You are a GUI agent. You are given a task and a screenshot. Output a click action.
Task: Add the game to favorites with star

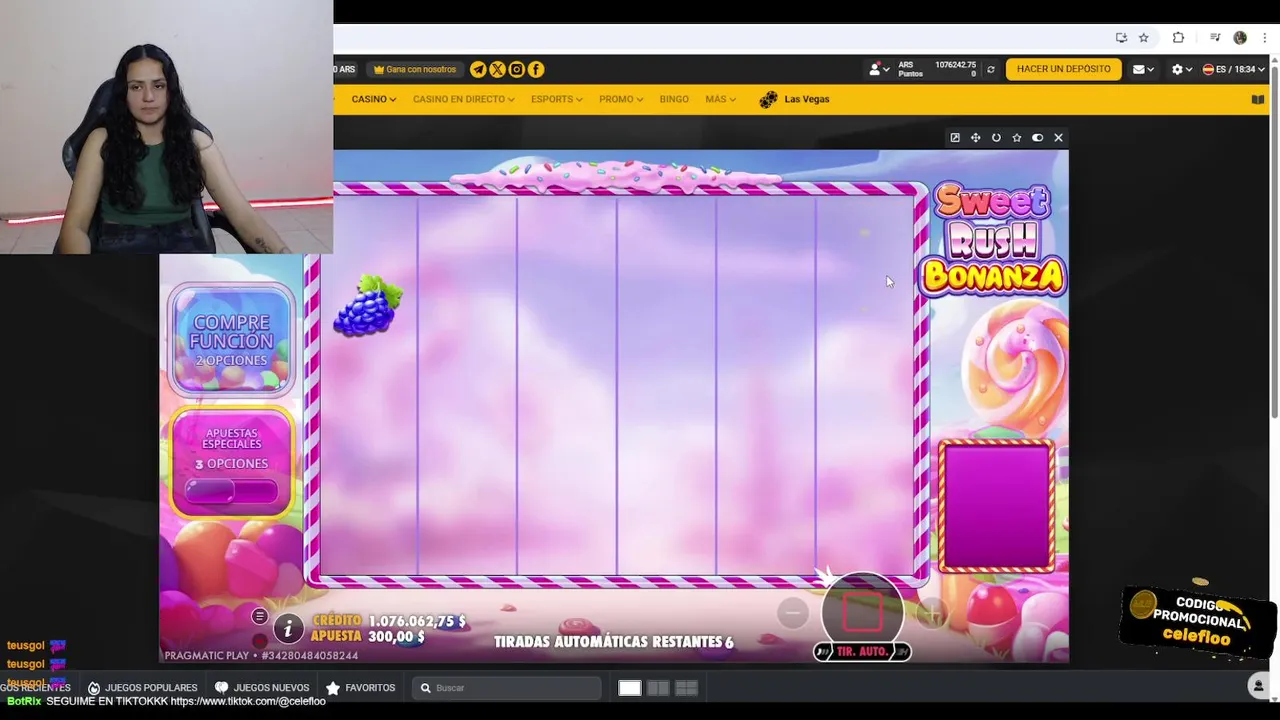pyautogui.click(x=1017, y=138)
